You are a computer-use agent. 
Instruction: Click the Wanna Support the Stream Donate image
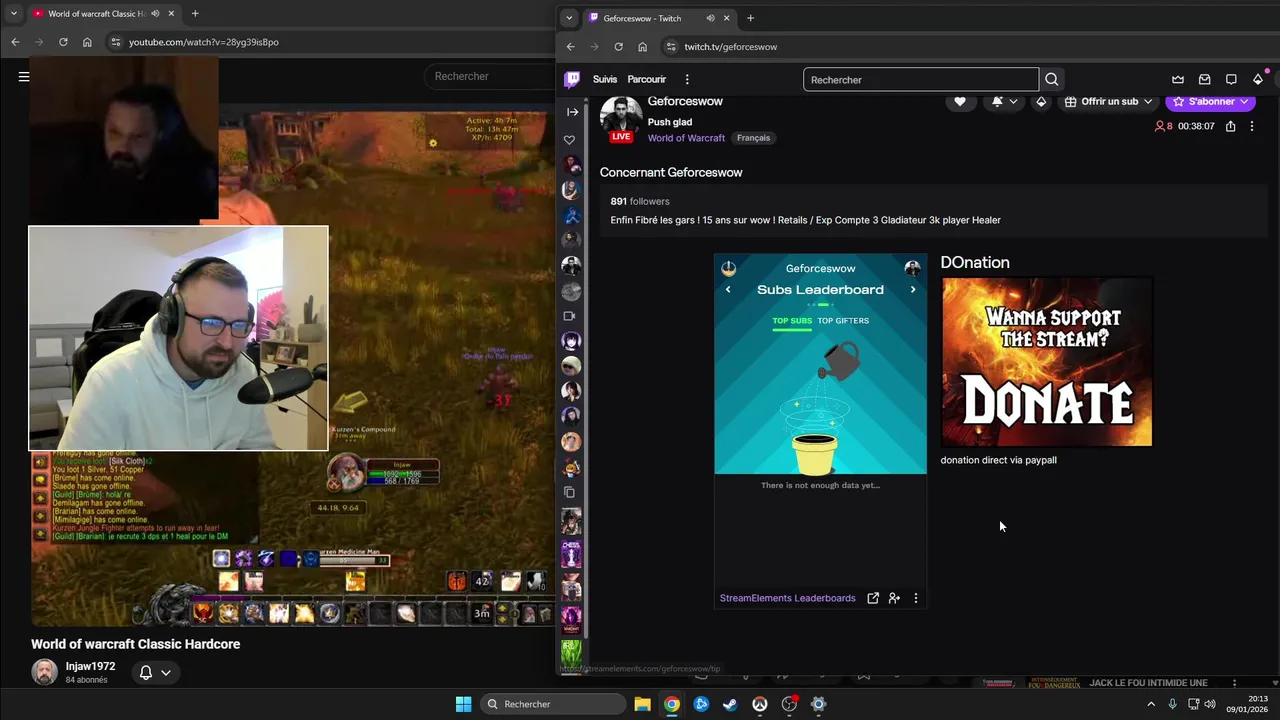1047,363
